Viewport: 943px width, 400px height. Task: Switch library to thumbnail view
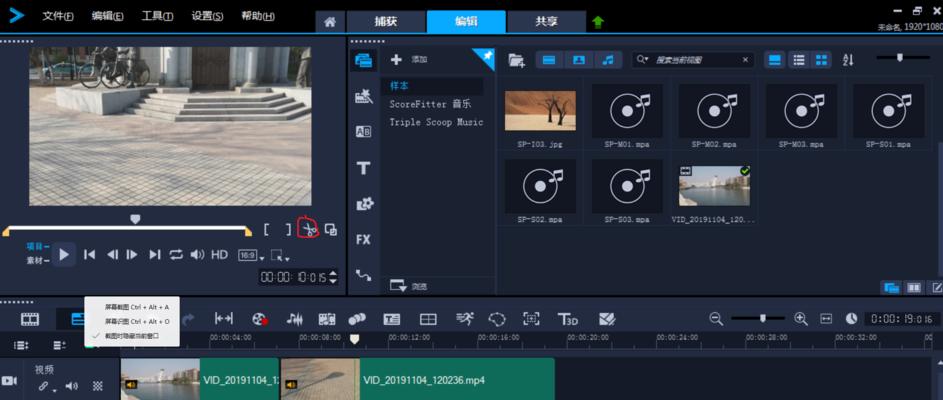[821, 60]
